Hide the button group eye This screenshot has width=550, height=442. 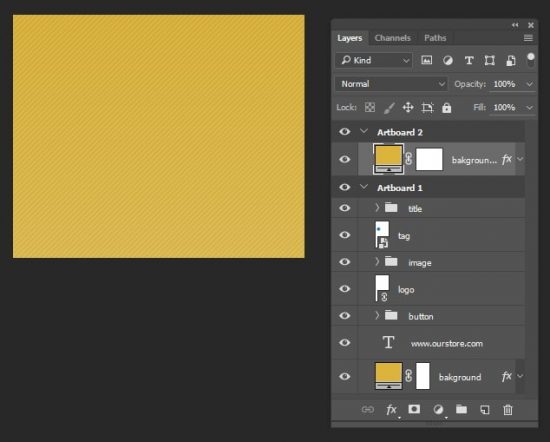(x=345, y=316)
